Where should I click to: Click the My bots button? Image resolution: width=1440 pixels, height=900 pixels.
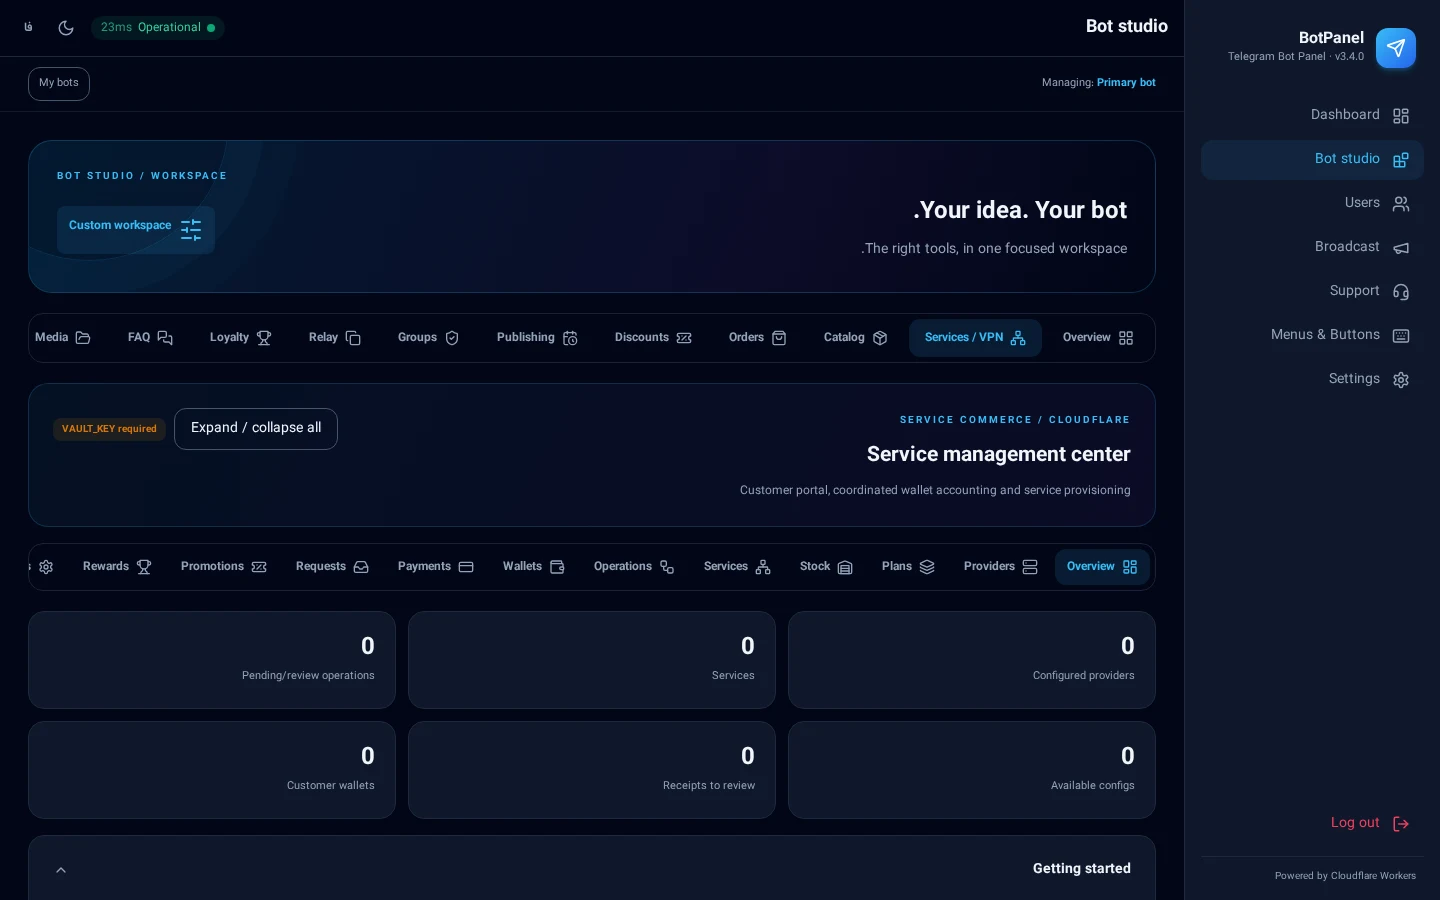point(59,84)
